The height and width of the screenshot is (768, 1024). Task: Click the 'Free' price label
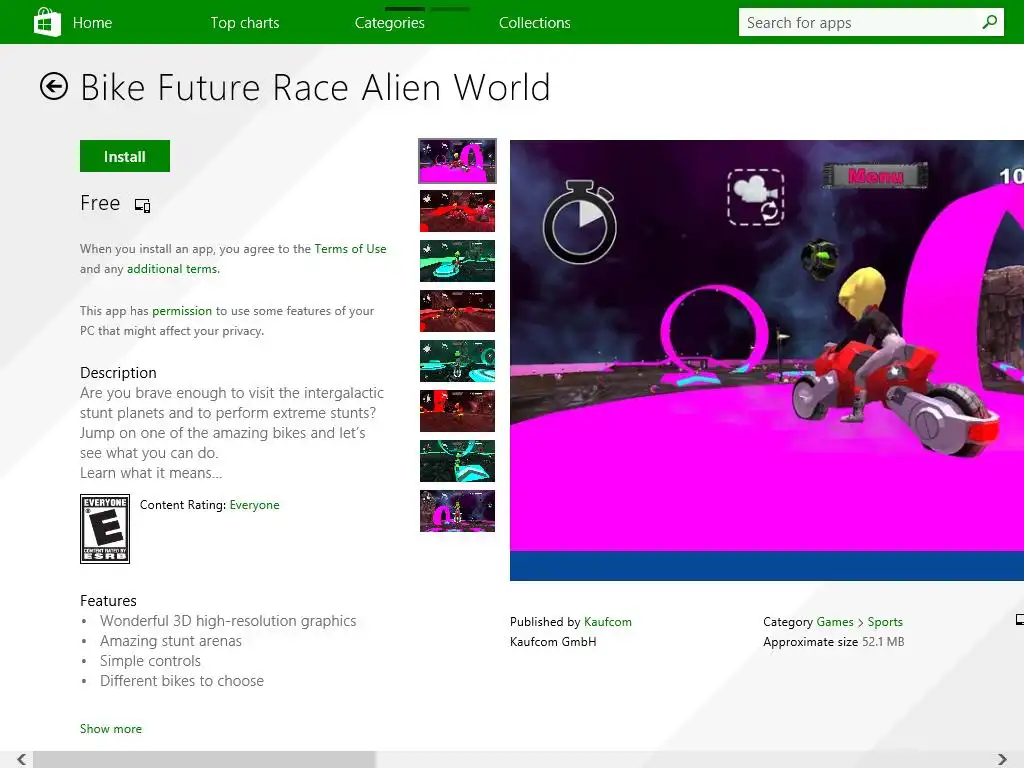(x=100, y=203)
